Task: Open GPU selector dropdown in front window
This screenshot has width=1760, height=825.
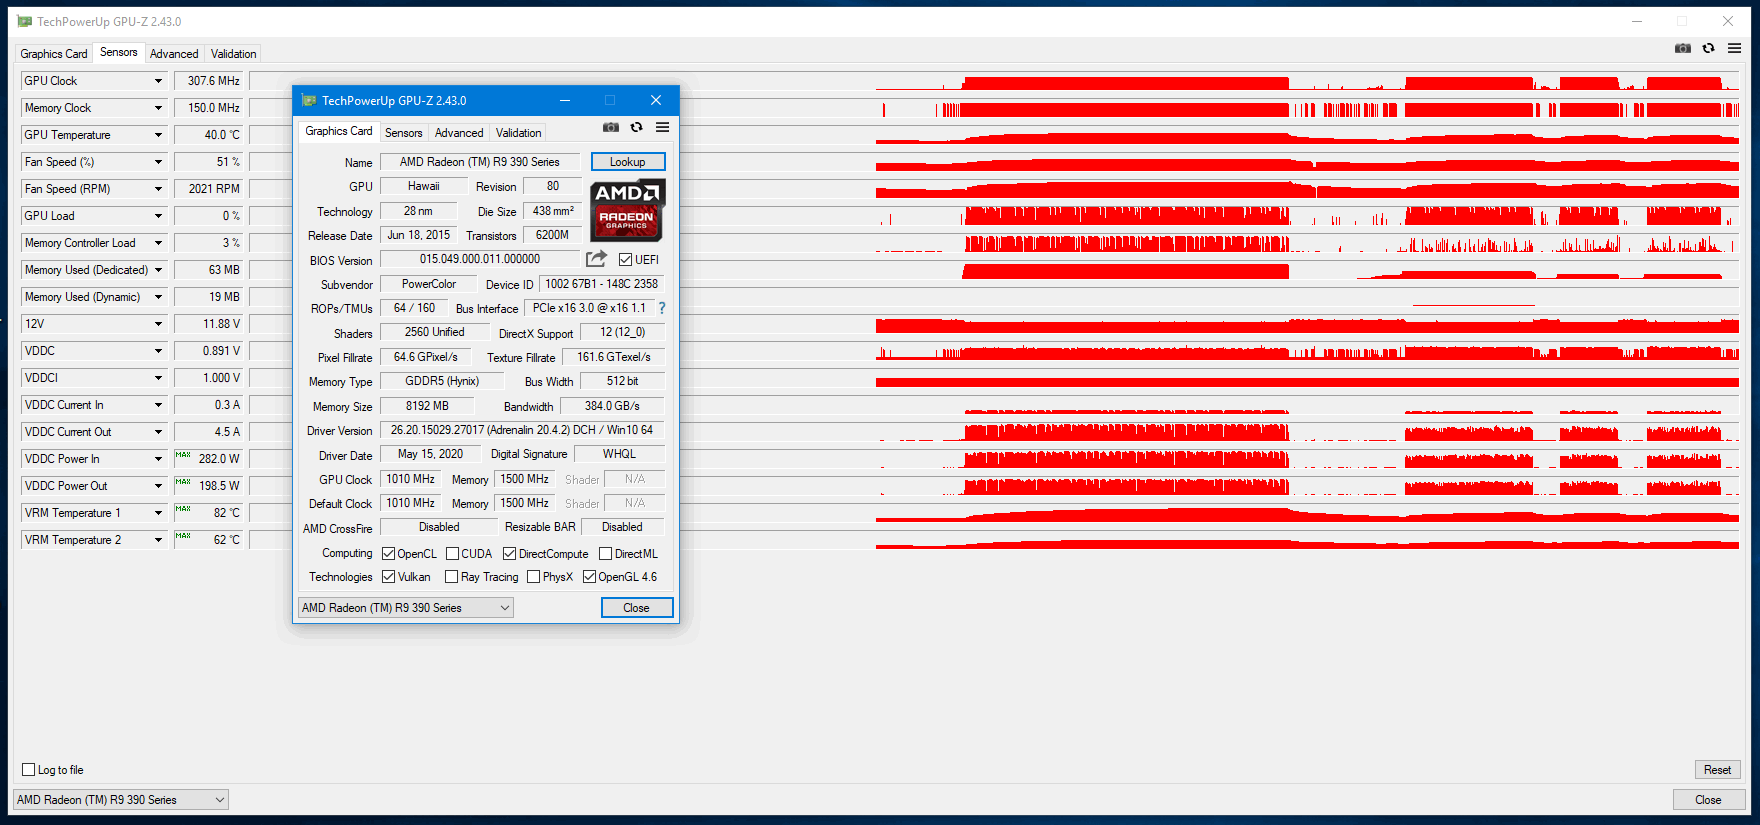Action: (x=406, y=608)
